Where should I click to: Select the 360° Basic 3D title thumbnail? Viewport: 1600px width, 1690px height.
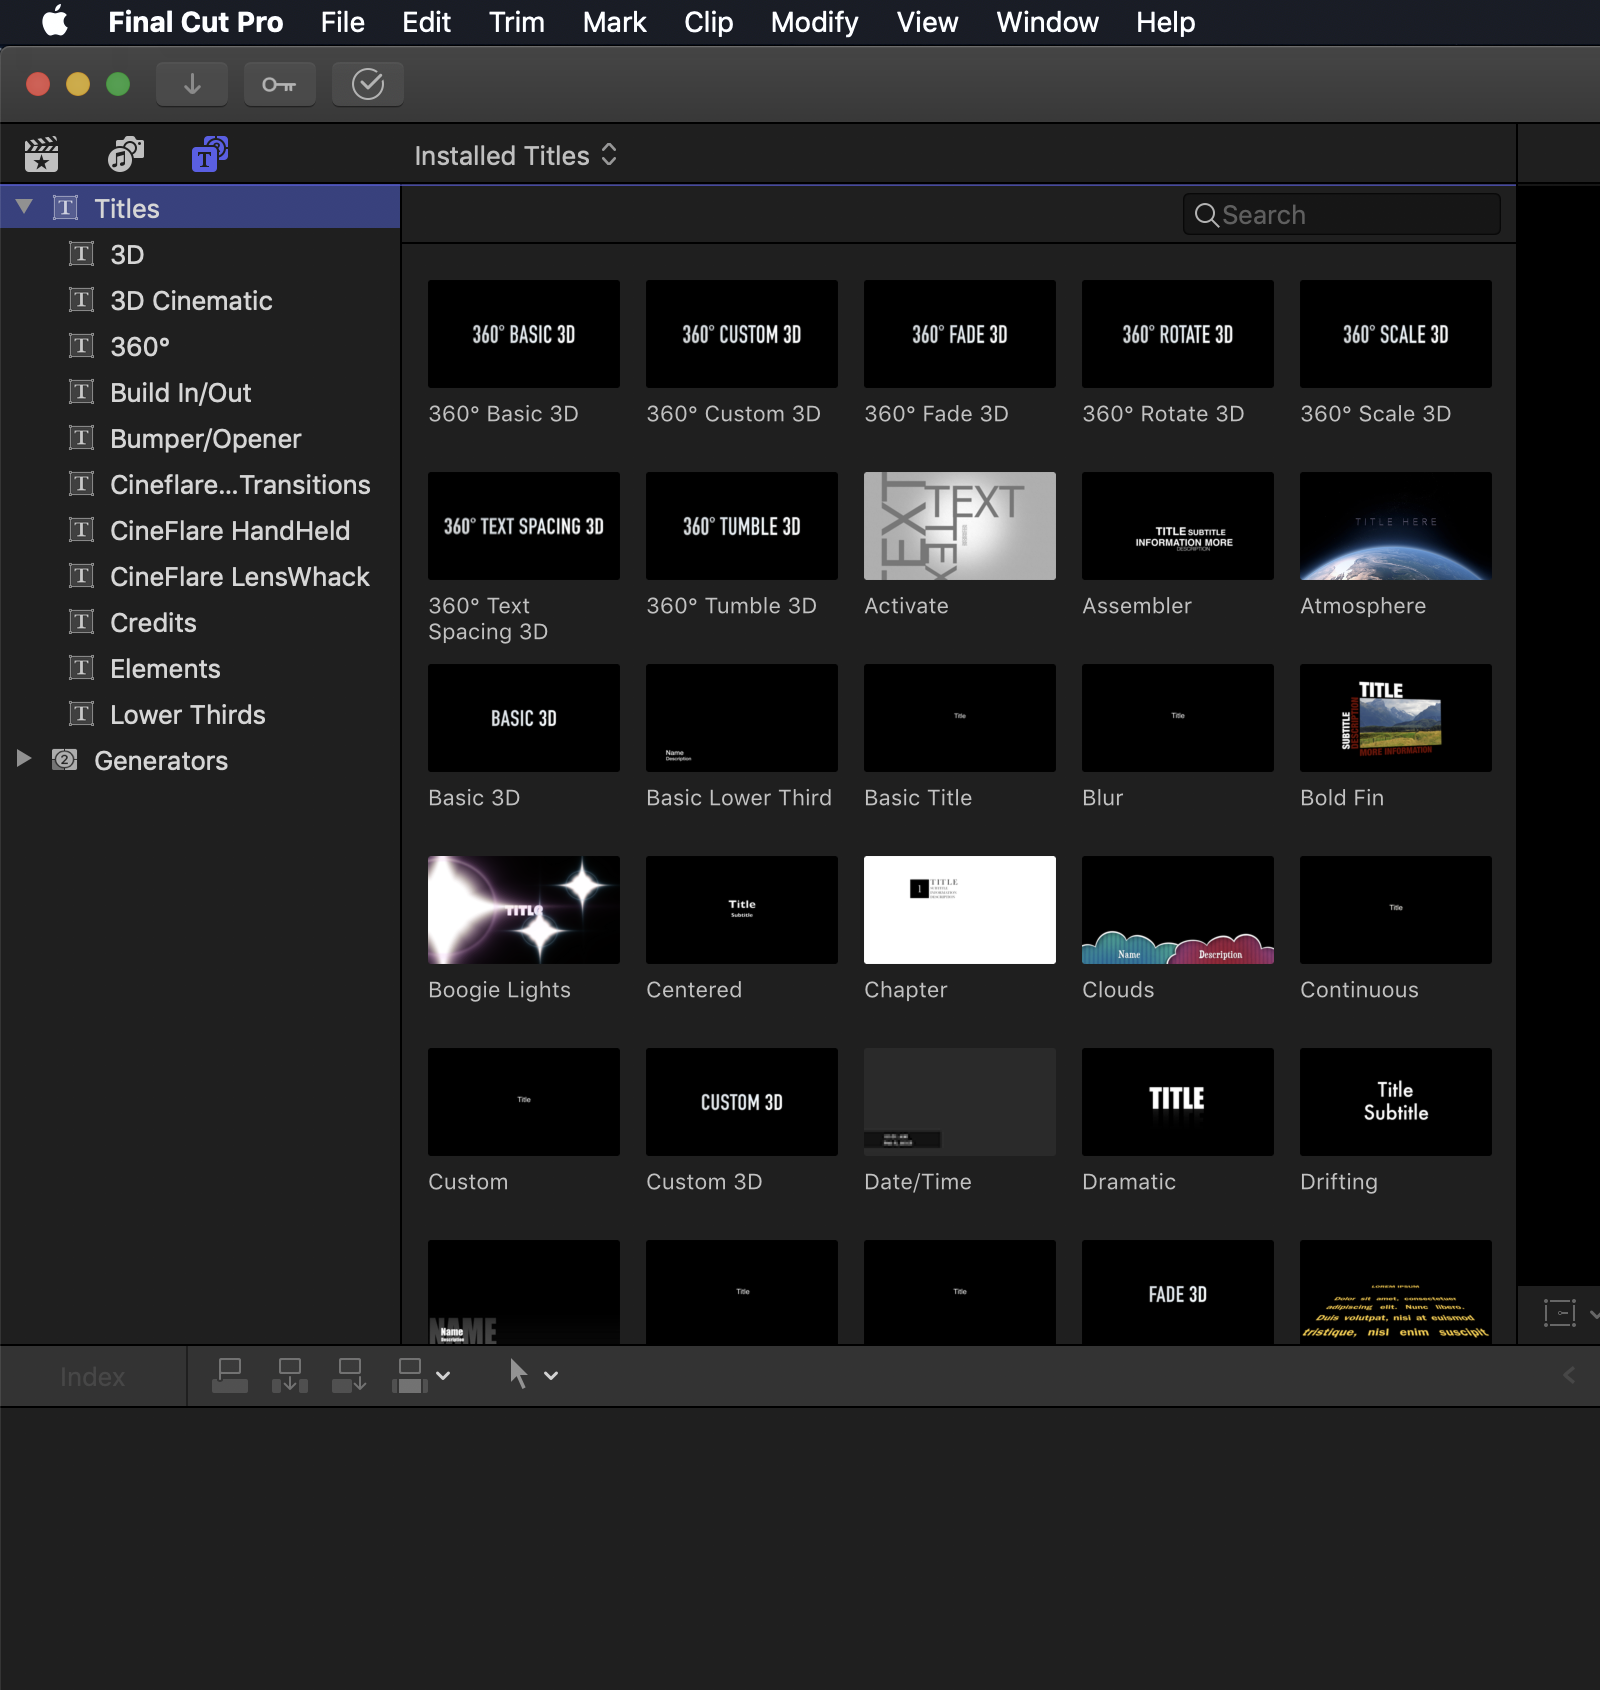524,334
